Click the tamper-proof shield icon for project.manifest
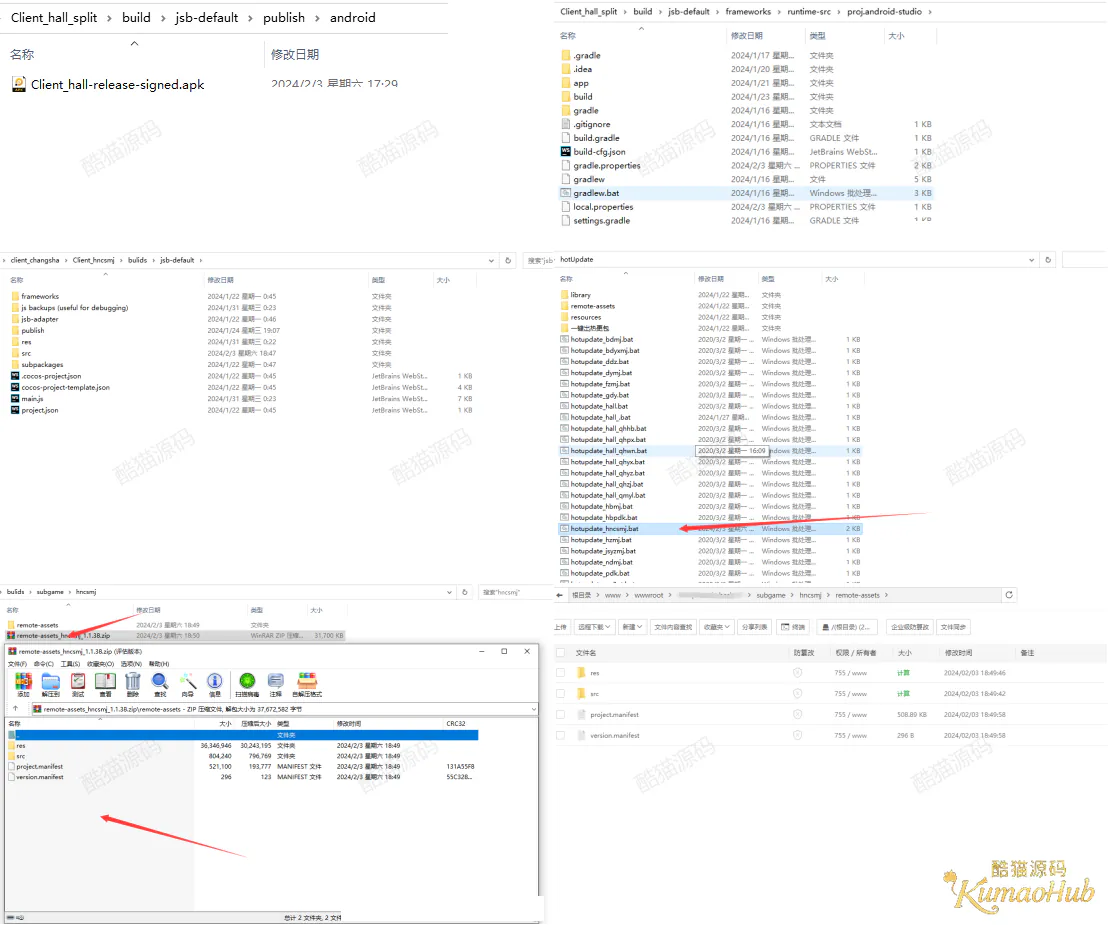The image size is (1108, 925). (798, 714)
